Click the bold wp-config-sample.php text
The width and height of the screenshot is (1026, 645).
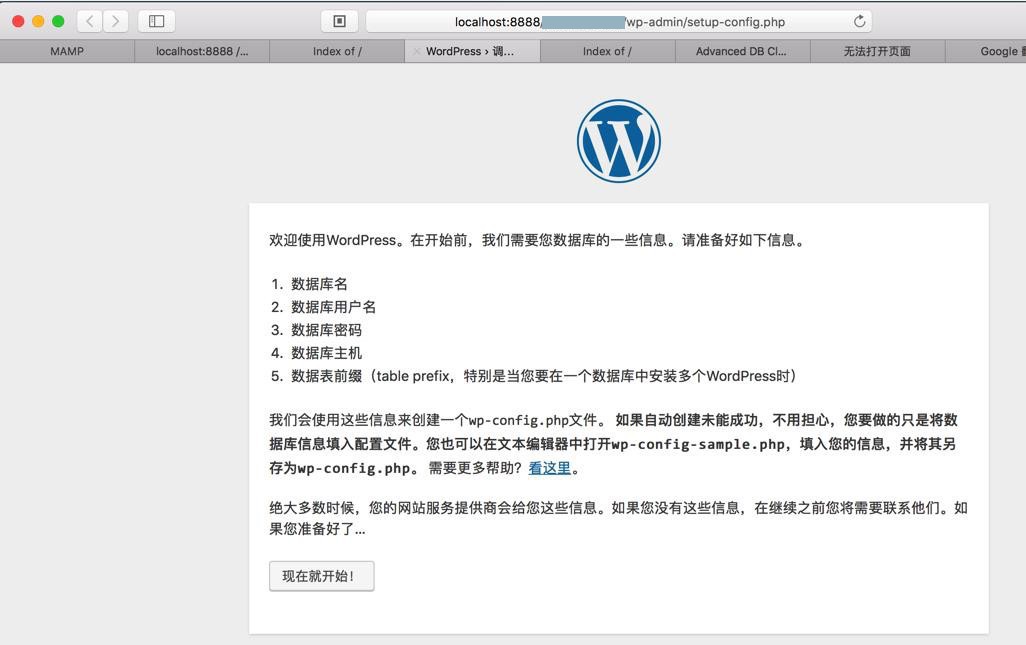coord(698,444)
